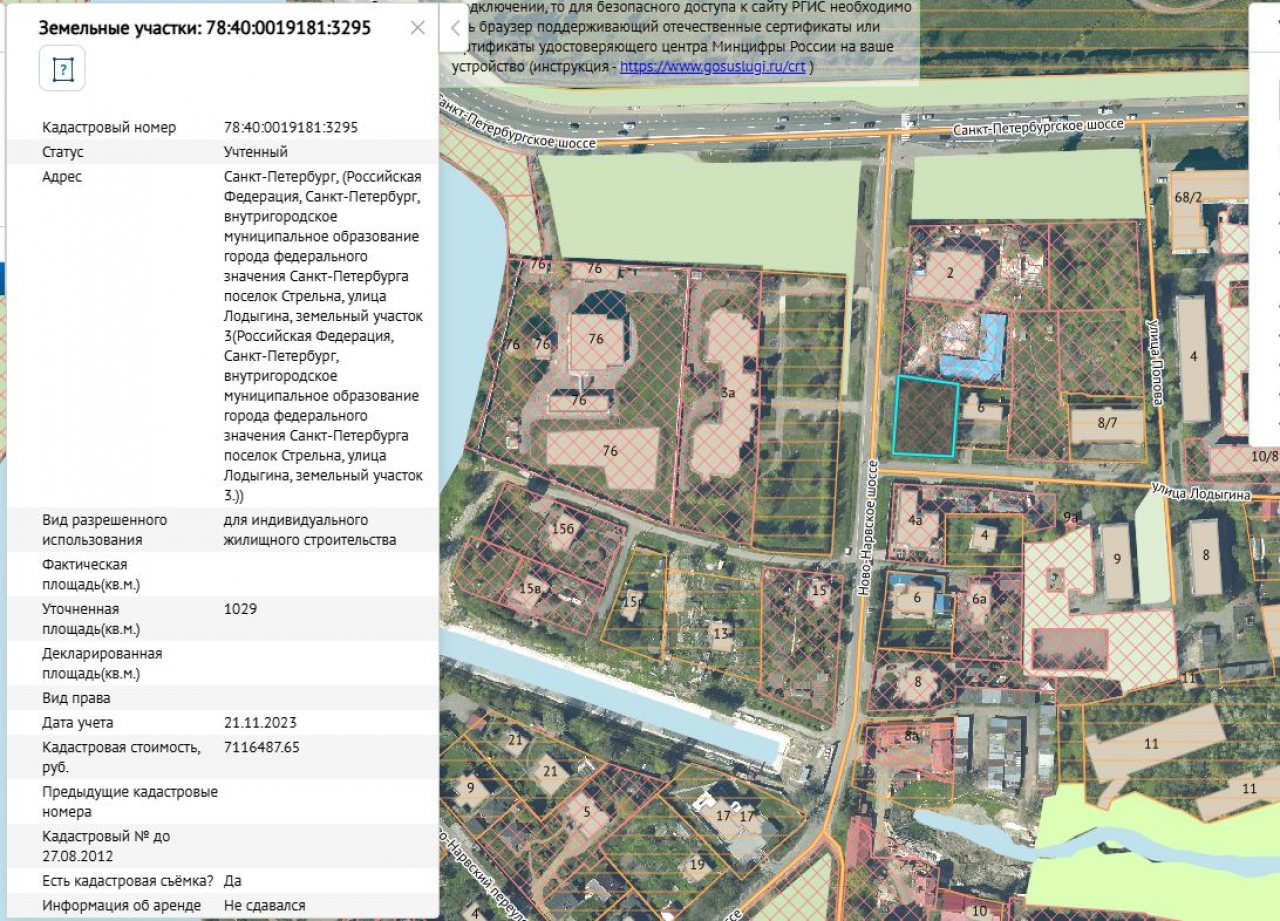Collapse the side panel with the left chevron

[455, 28]
